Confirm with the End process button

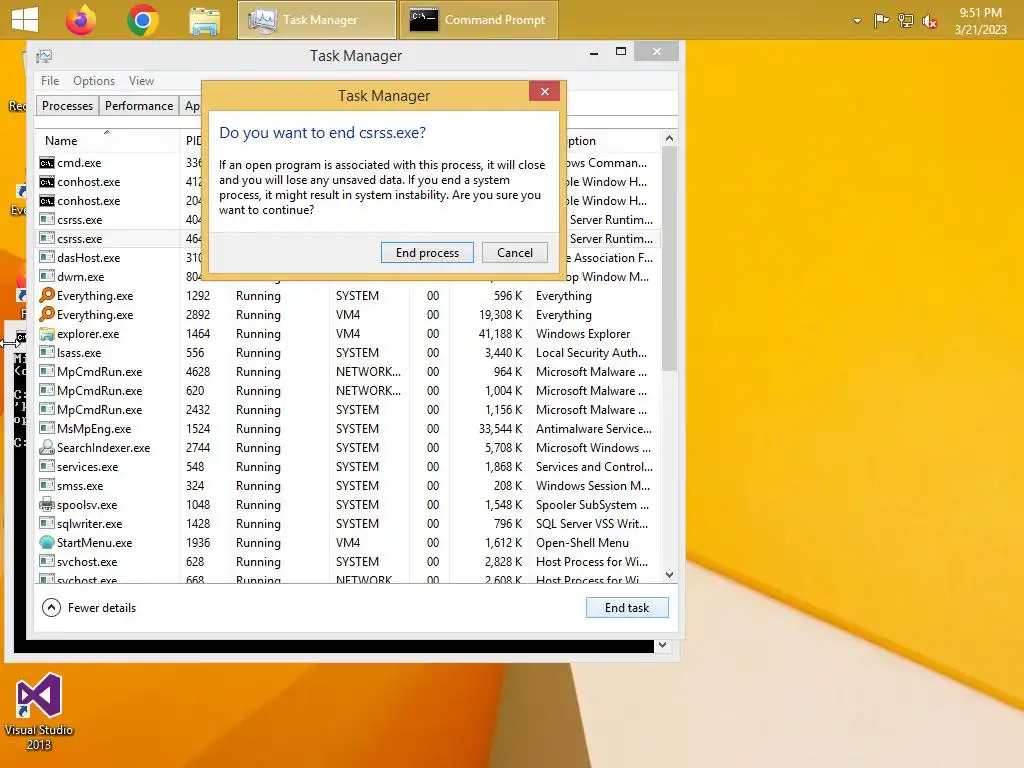(427, 253)
